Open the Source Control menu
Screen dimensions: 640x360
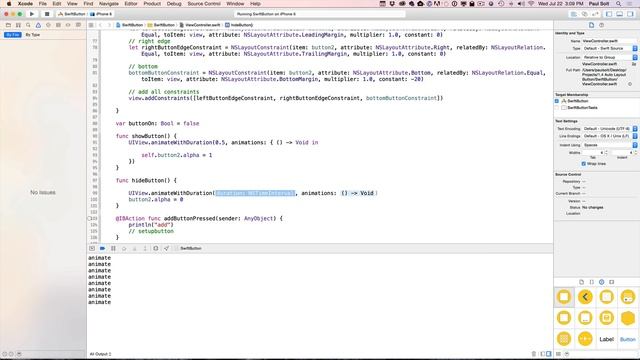(204, 4)
